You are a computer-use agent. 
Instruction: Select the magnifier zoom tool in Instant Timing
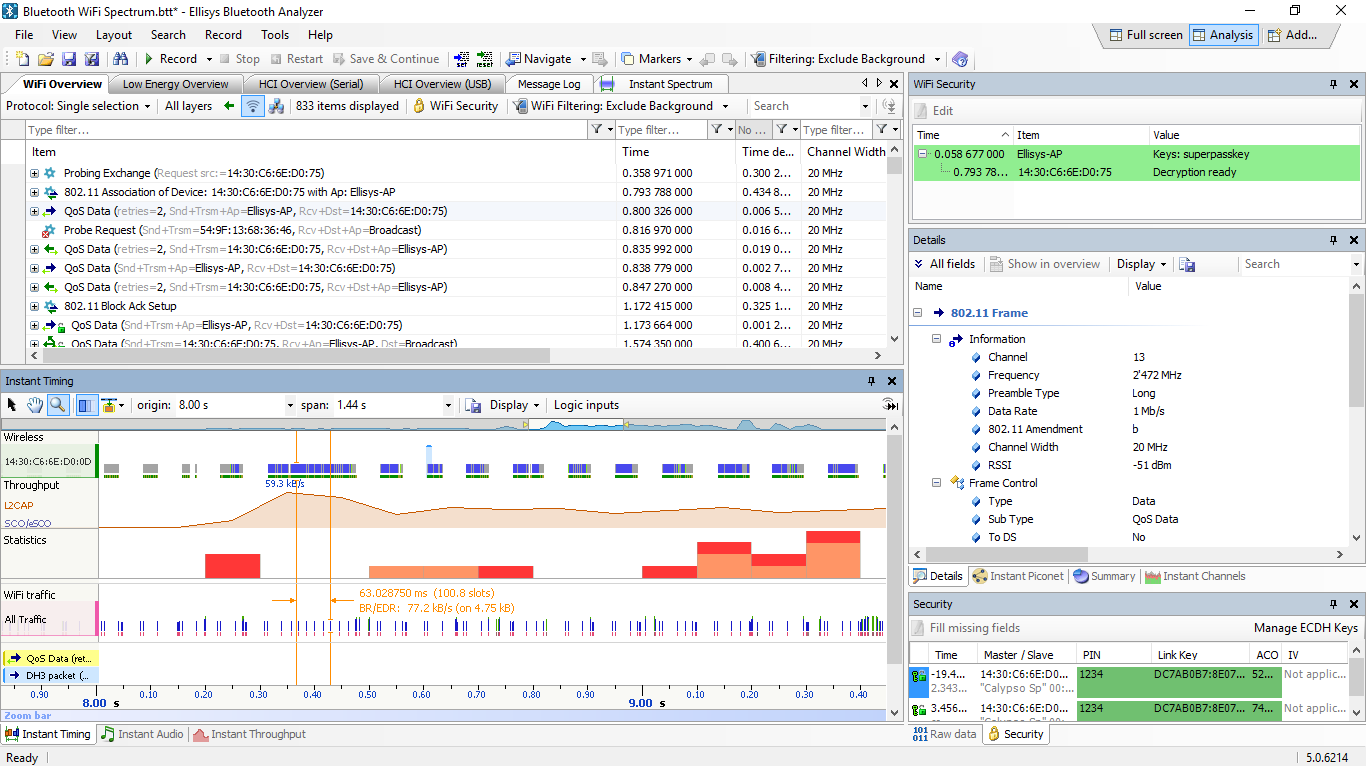58,405
